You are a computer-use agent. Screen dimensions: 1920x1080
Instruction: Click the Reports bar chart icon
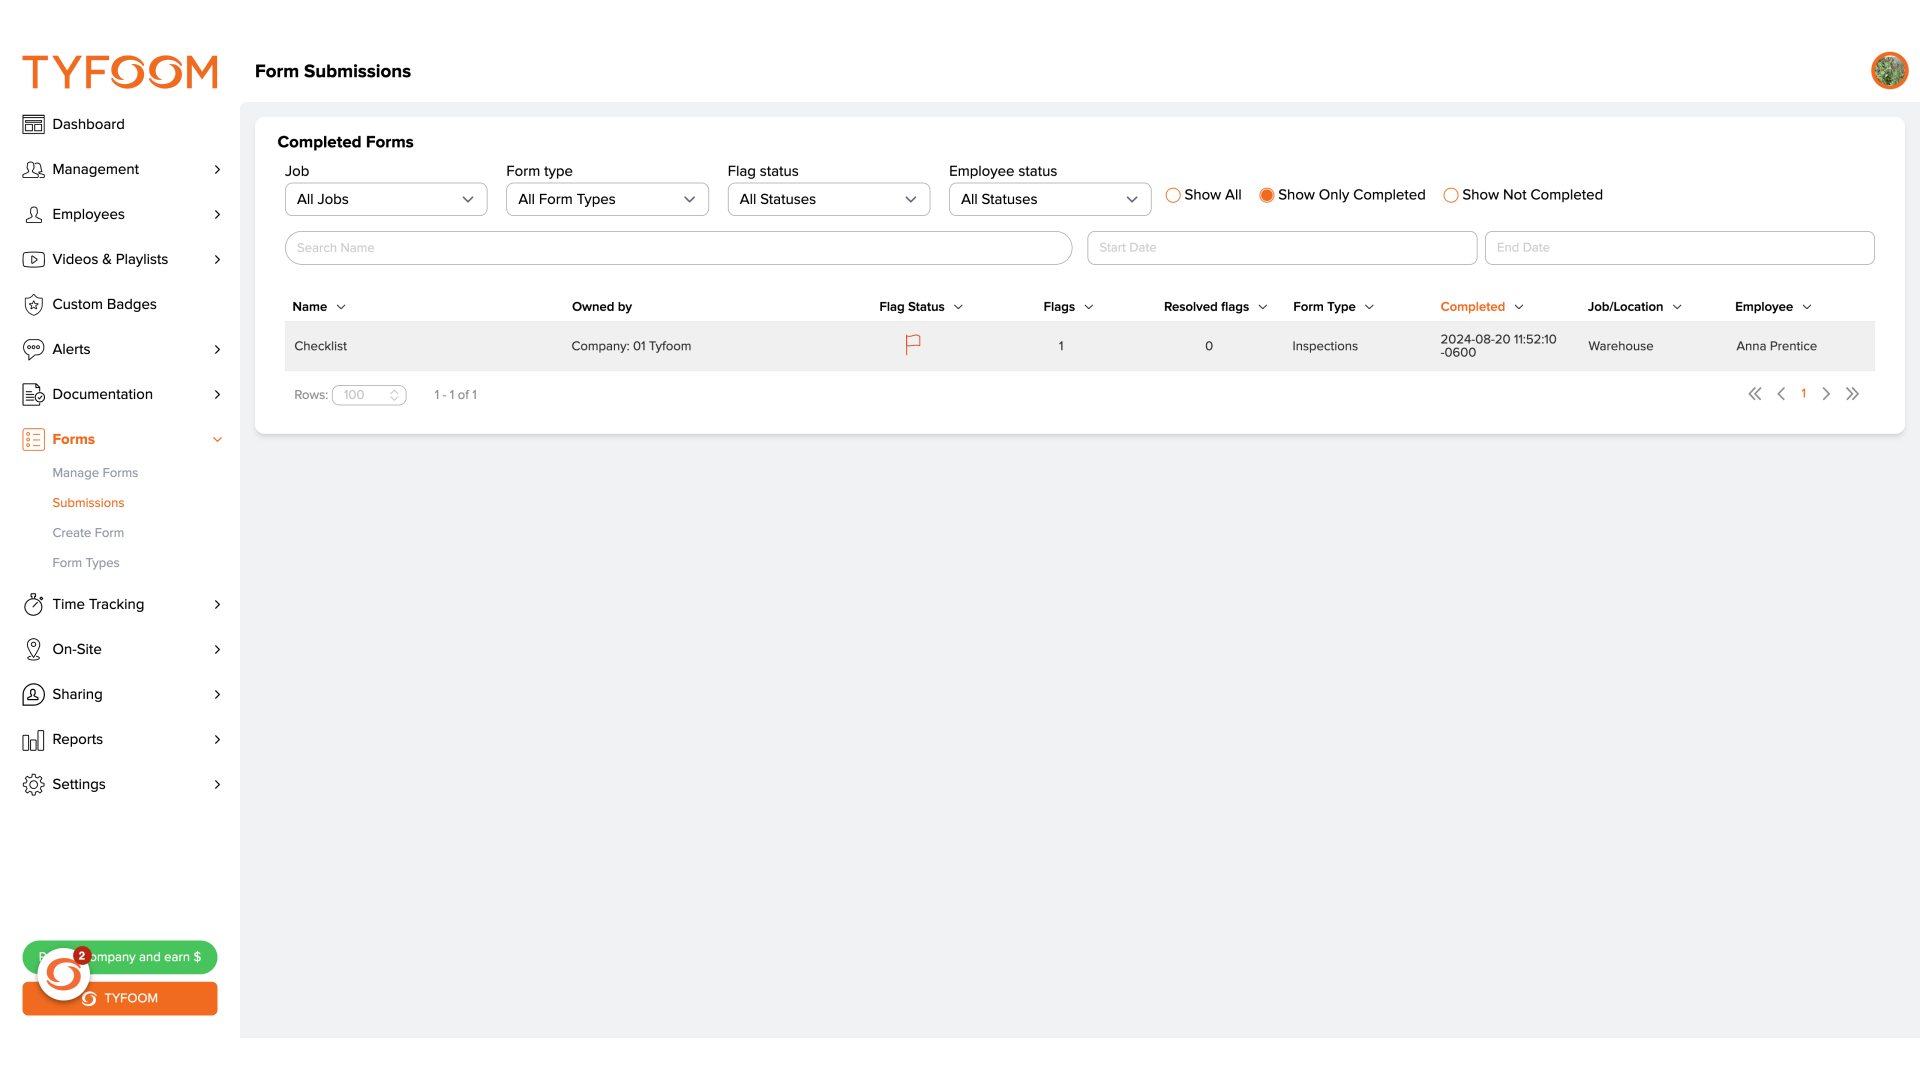click(x=33, y=740)
